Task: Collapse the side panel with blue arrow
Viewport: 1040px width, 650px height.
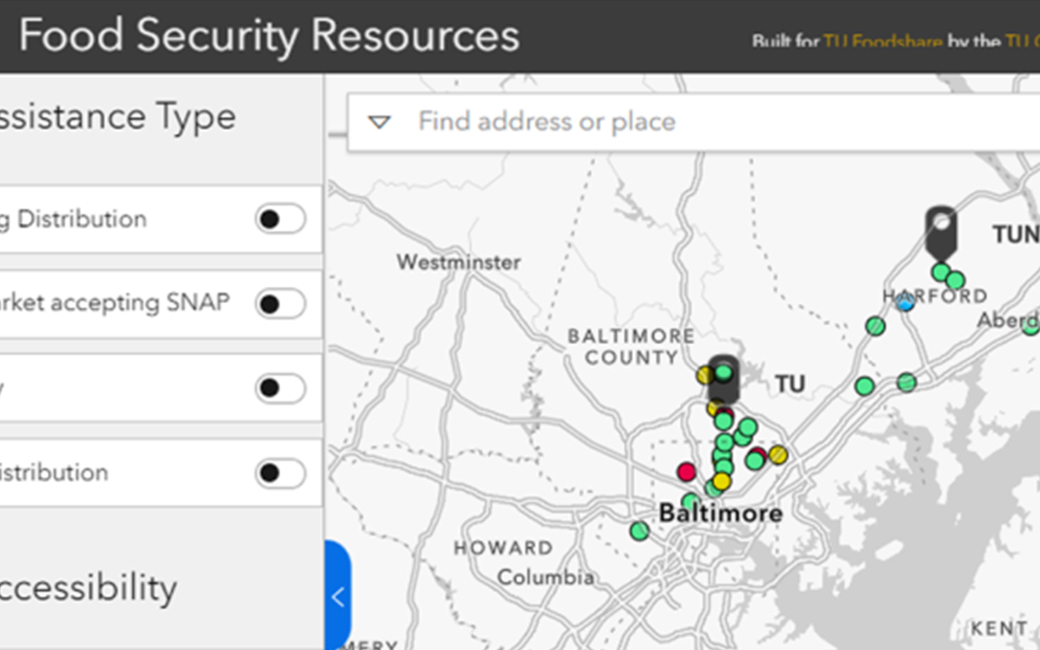Action: click(338, 597)
